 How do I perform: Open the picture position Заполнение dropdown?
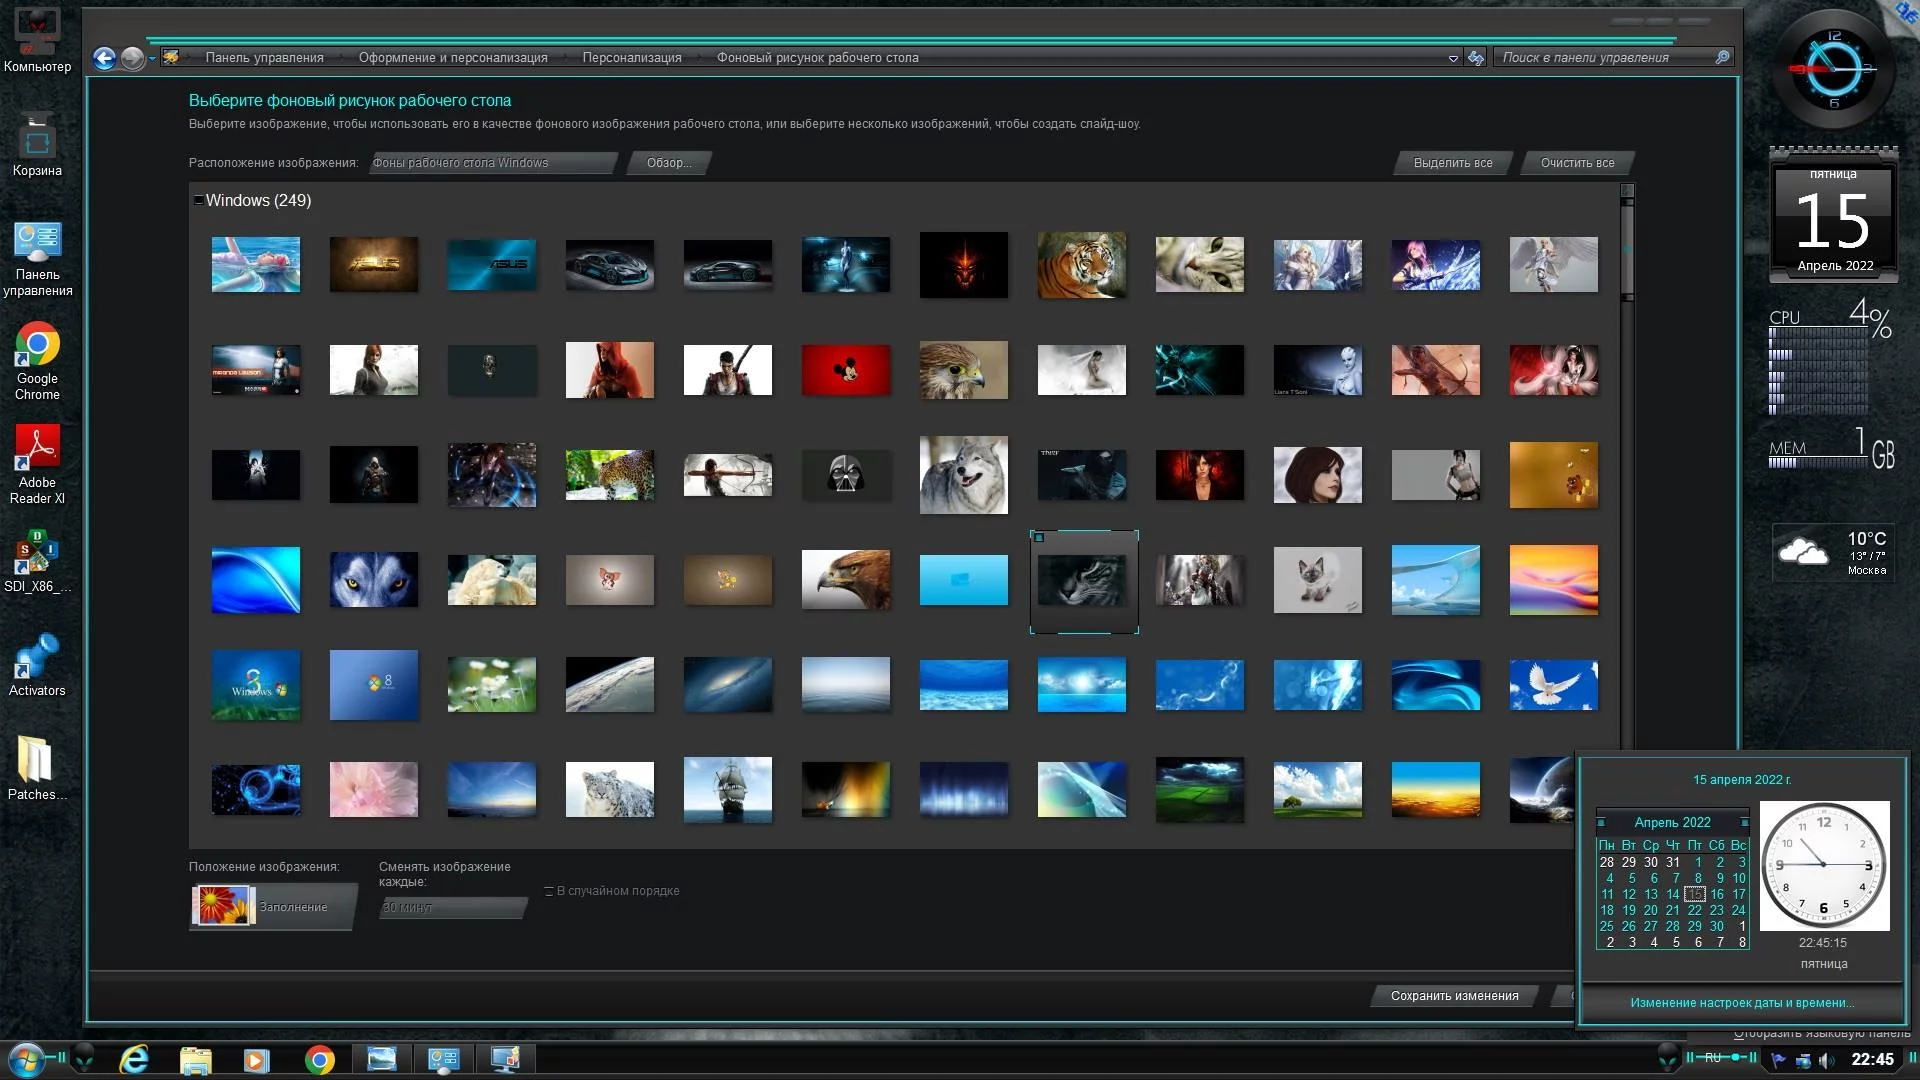272,906
